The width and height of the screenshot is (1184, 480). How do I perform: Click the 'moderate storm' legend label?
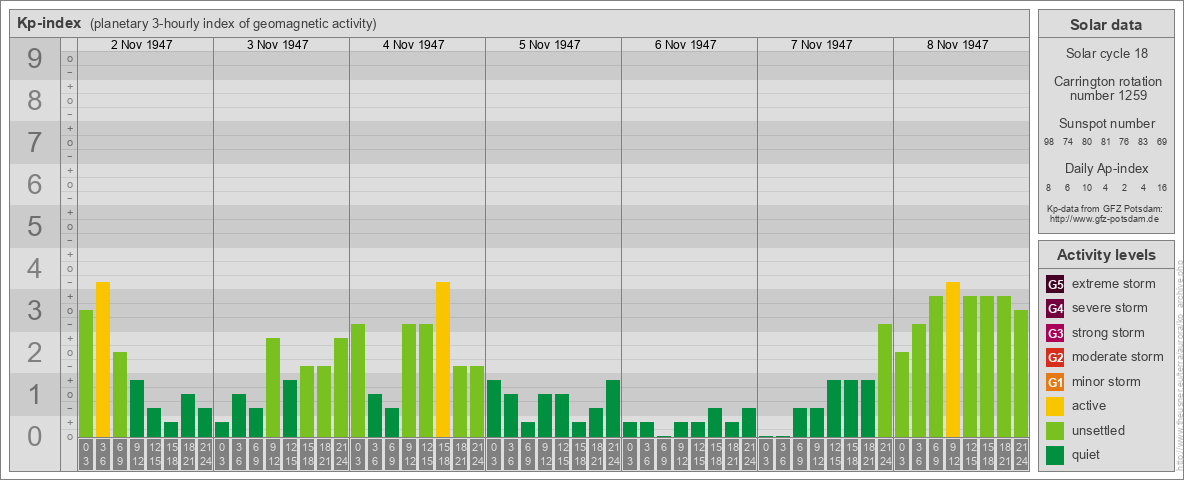[1118, 357]
